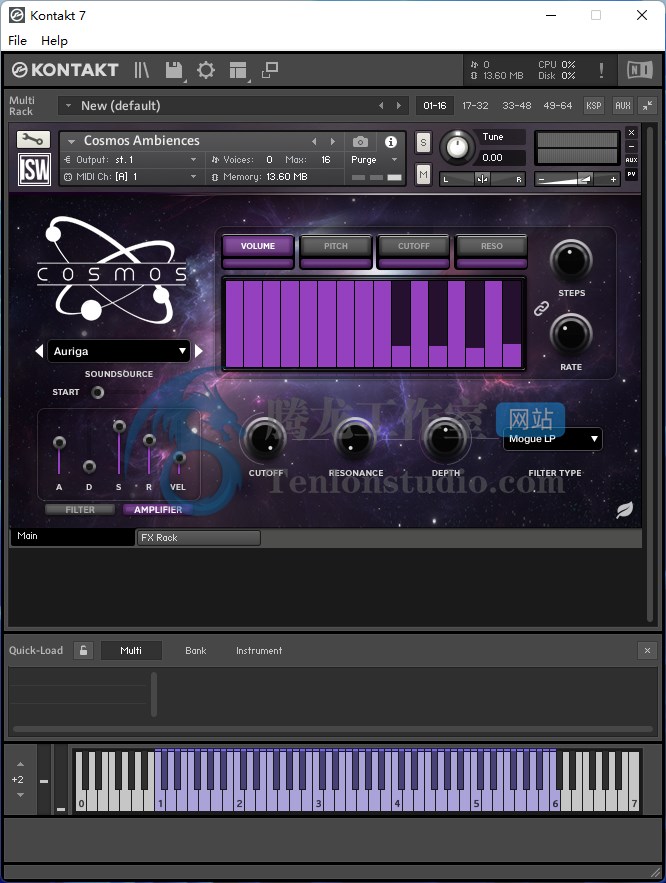666x883 pixels.
Task: Minimize the instrument header with minus button
Action: (632, 146)
